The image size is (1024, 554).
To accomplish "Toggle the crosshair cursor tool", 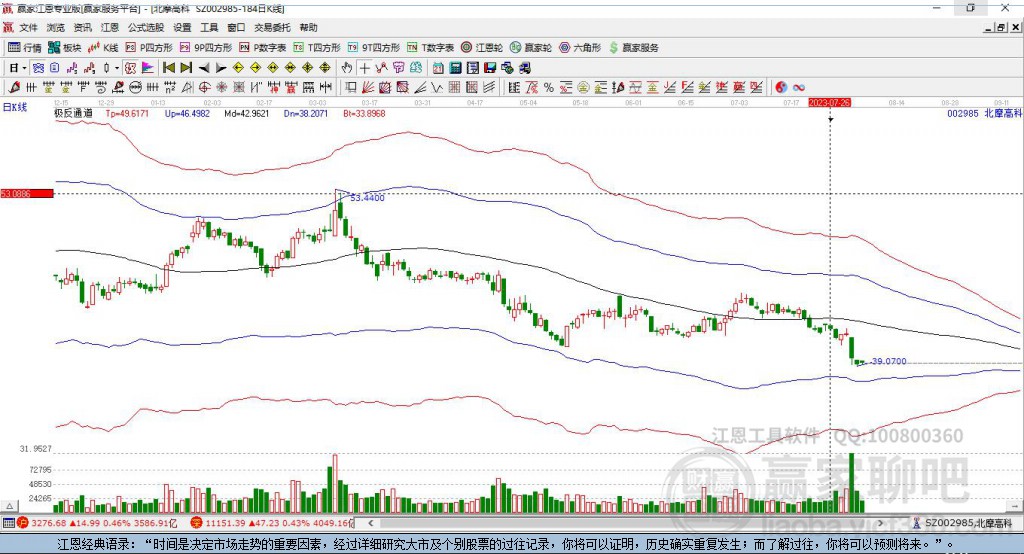I will (x=364, y=68).
